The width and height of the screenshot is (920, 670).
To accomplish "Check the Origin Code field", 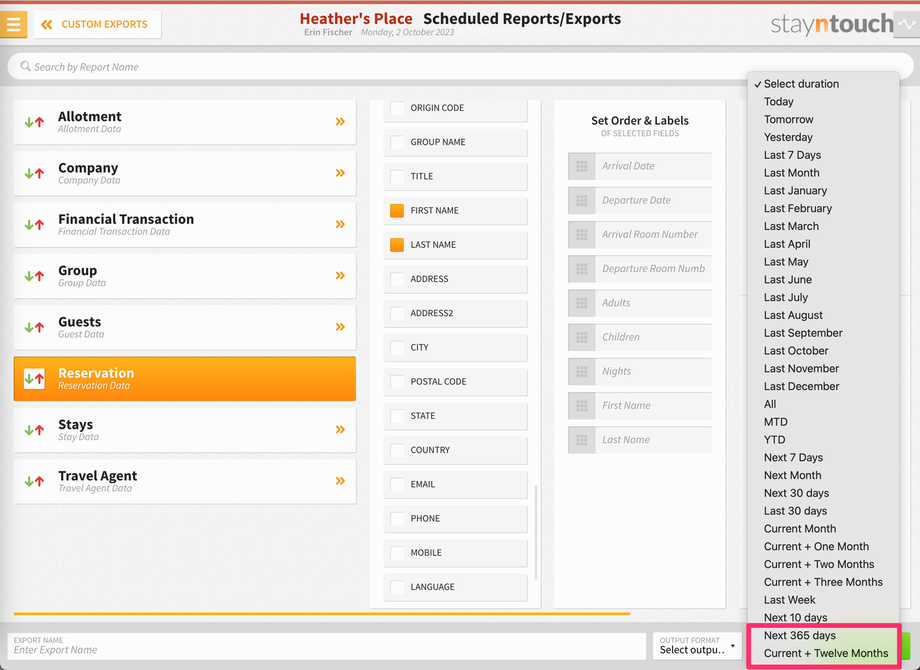I will [x=397, y=108].
